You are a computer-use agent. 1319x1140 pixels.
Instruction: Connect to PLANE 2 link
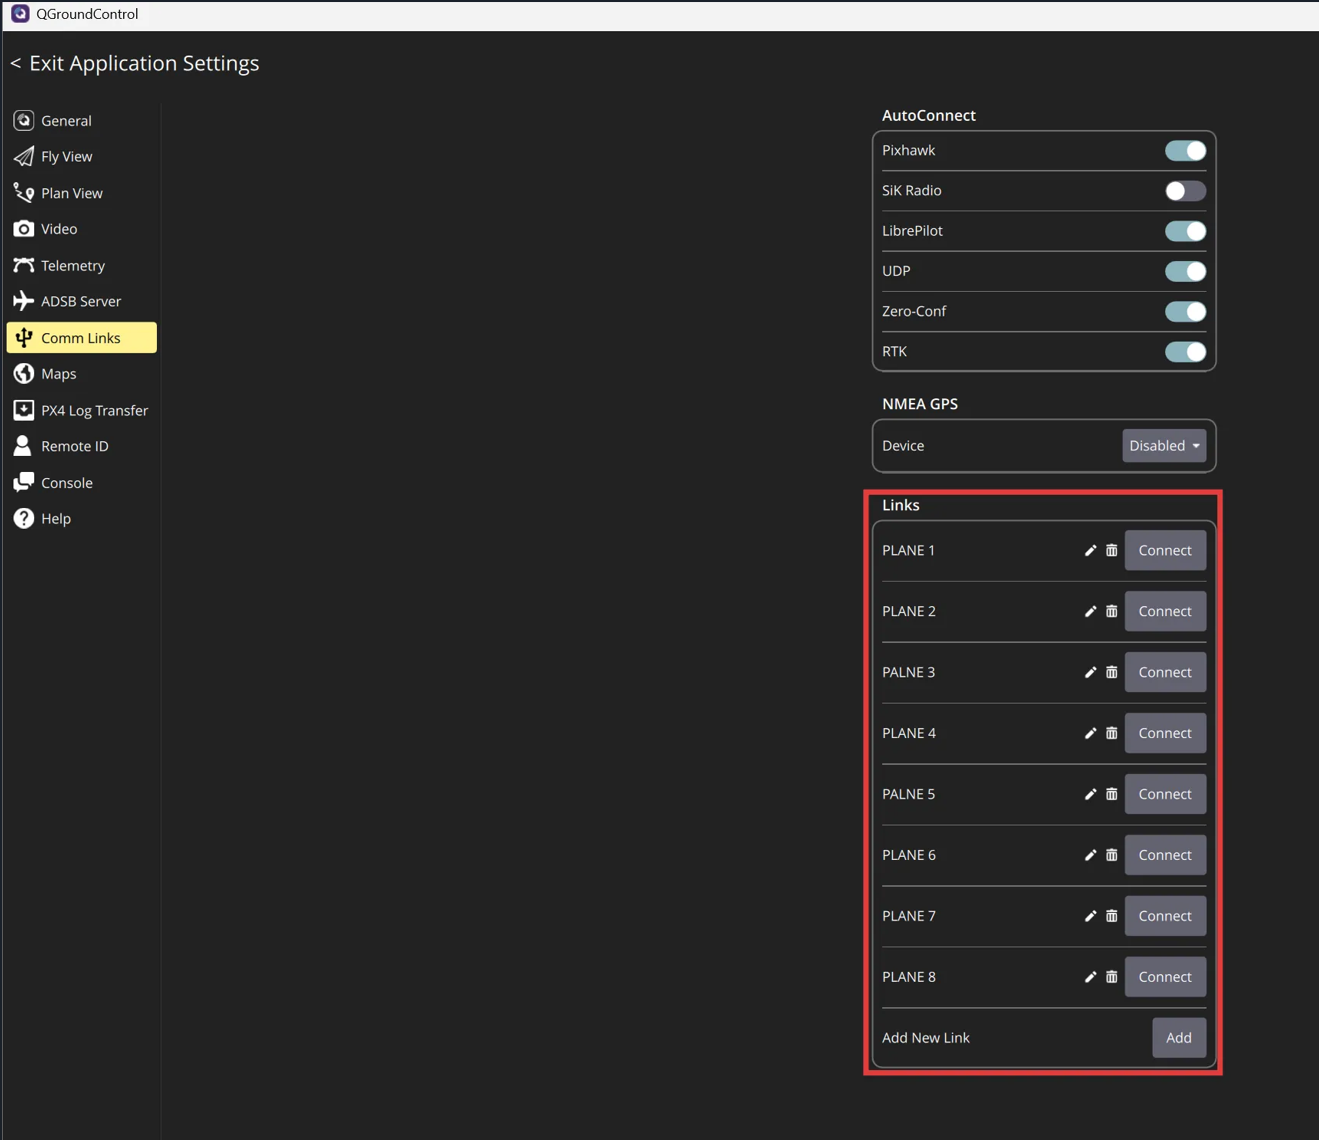coord(1165,611)
